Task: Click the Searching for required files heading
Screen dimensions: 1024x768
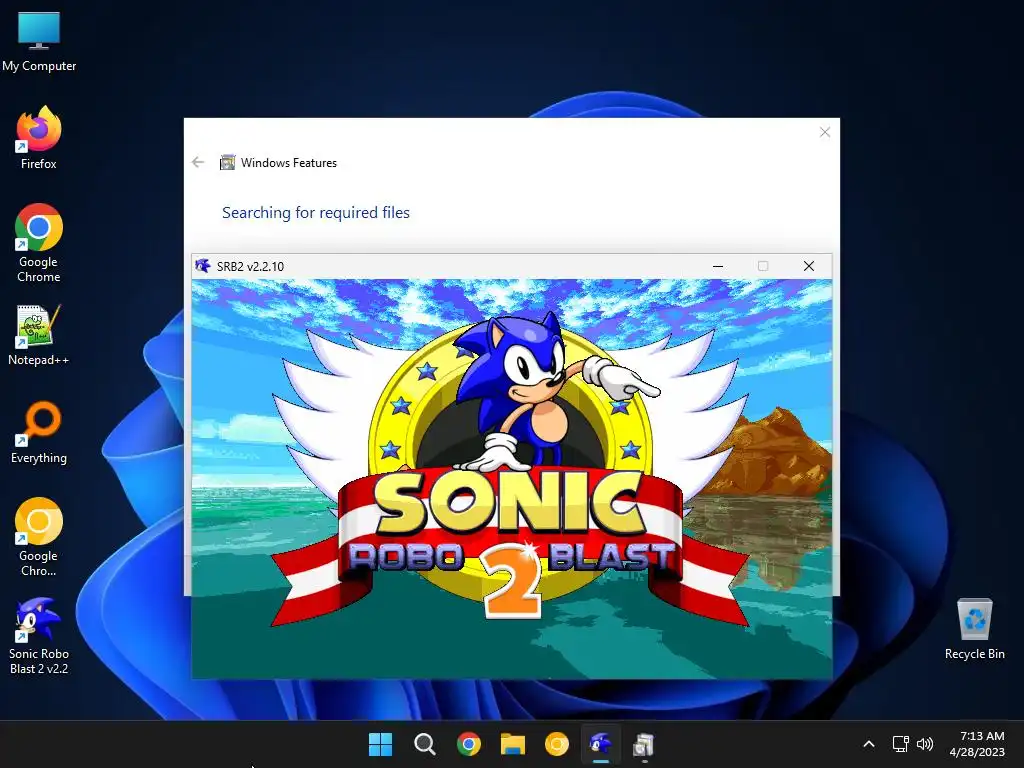Action: [315, 213]
